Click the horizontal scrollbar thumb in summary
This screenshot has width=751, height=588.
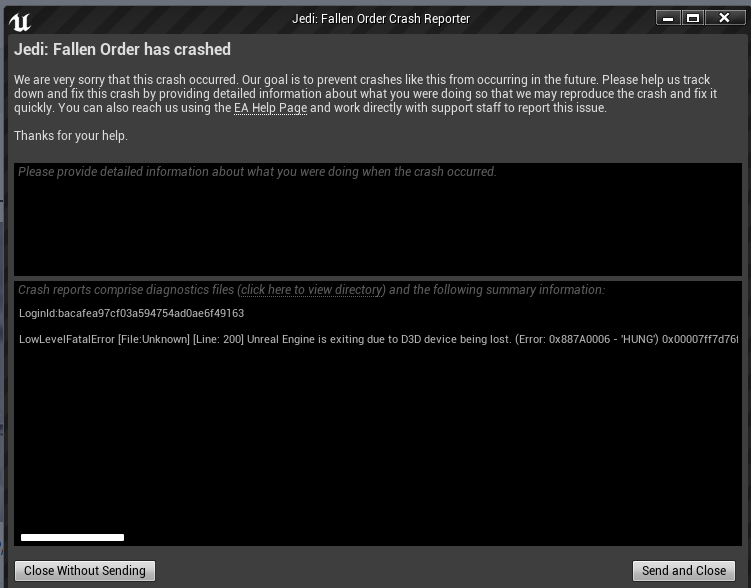point(72,537)
